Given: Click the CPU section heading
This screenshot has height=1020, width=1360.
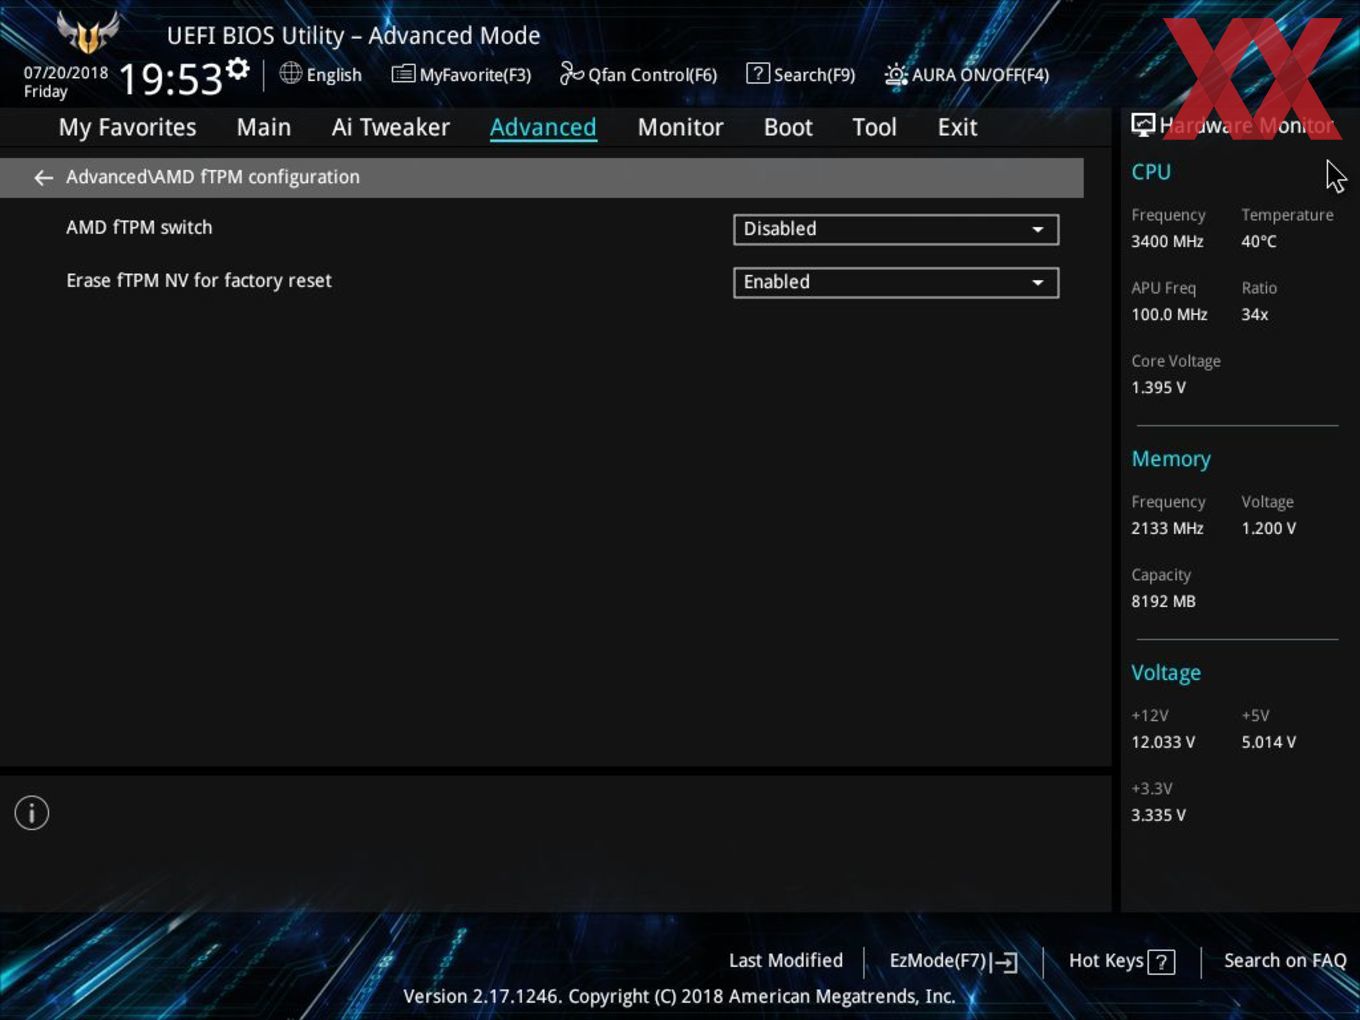Looking at the screenshot, I should 1151,172.
